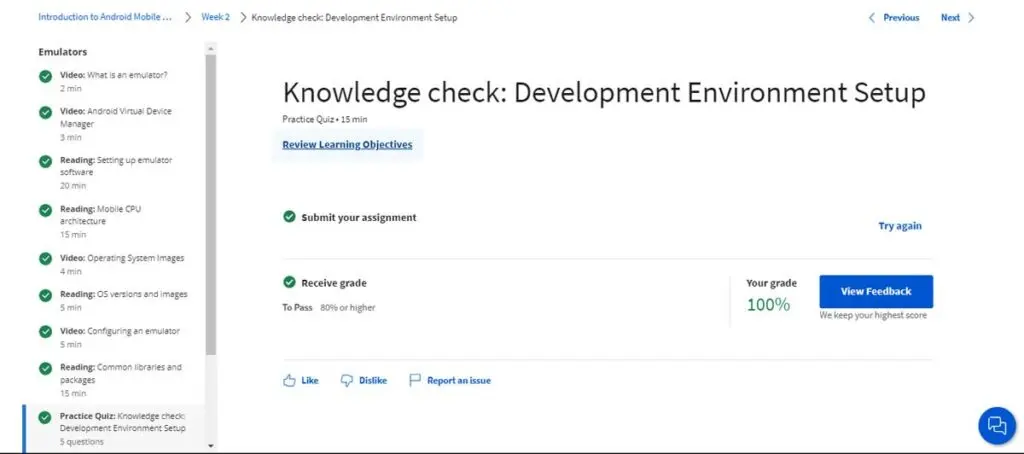Click the thumbs-down Dislike icon
The height and width of the screenshot is (454, 1024).
click(x=347, y=381)
